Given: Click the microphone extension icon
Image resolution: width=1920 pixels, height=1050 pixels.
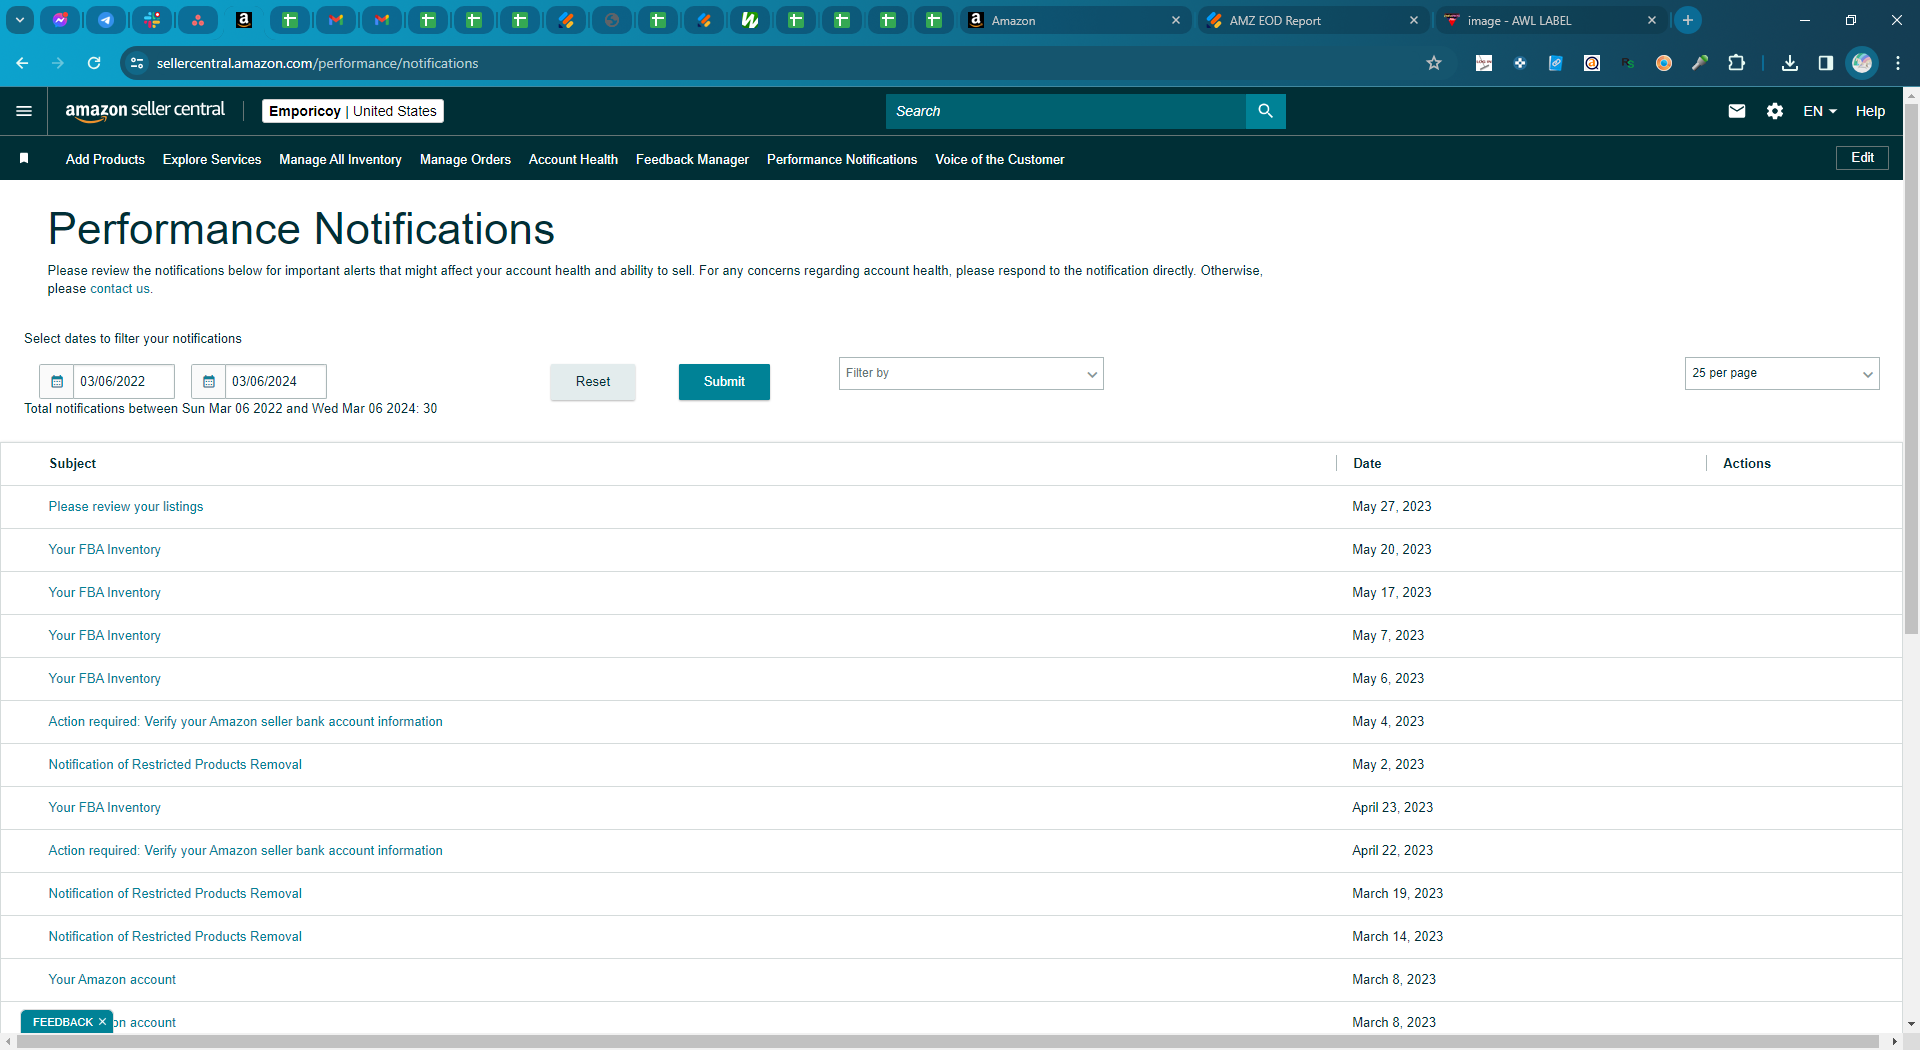Looking at the screenshot, I should pos(1700,63).
